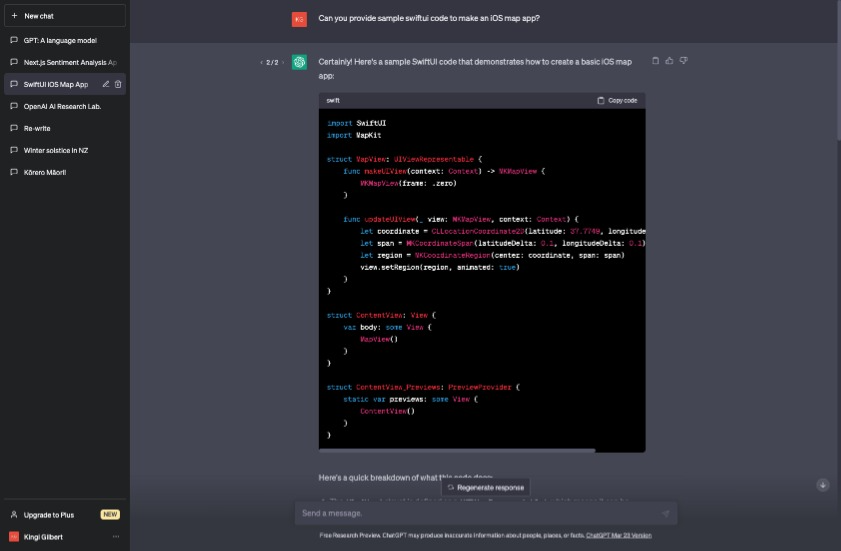Click the chat bubble icon beside Re-write
Screen dimensions: 841x551
click(14, 128)
